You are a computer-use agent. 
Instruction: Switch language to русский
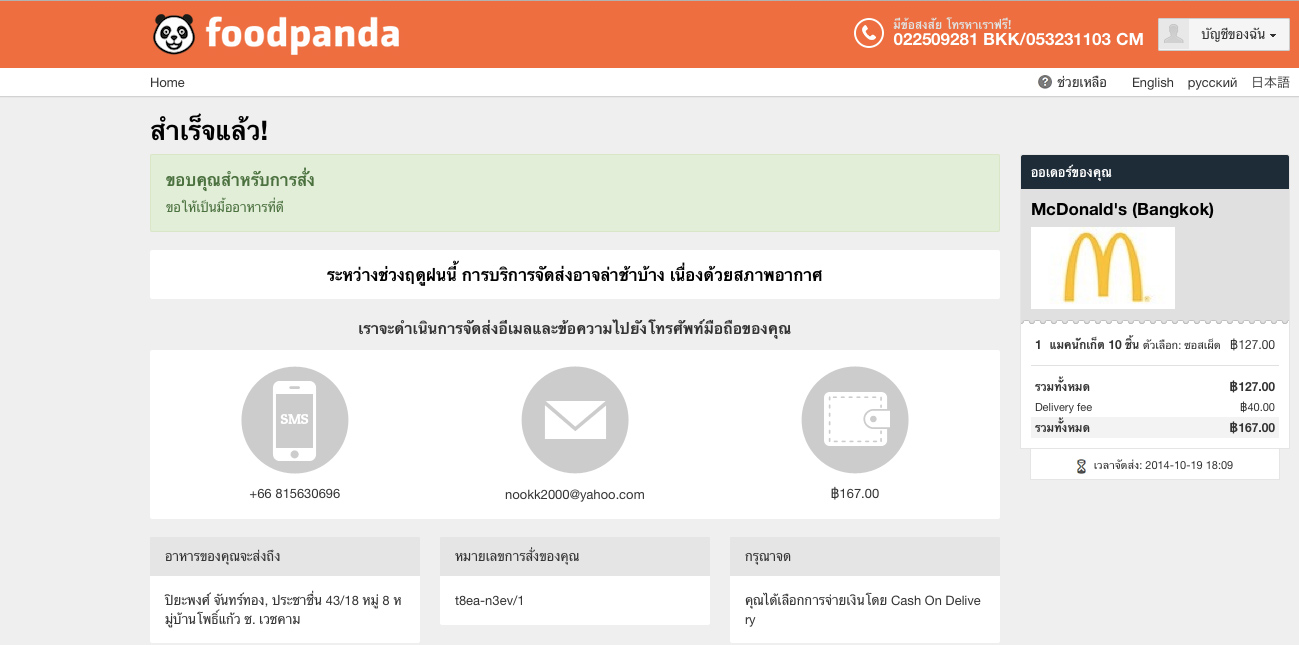tap(1212, 83)
